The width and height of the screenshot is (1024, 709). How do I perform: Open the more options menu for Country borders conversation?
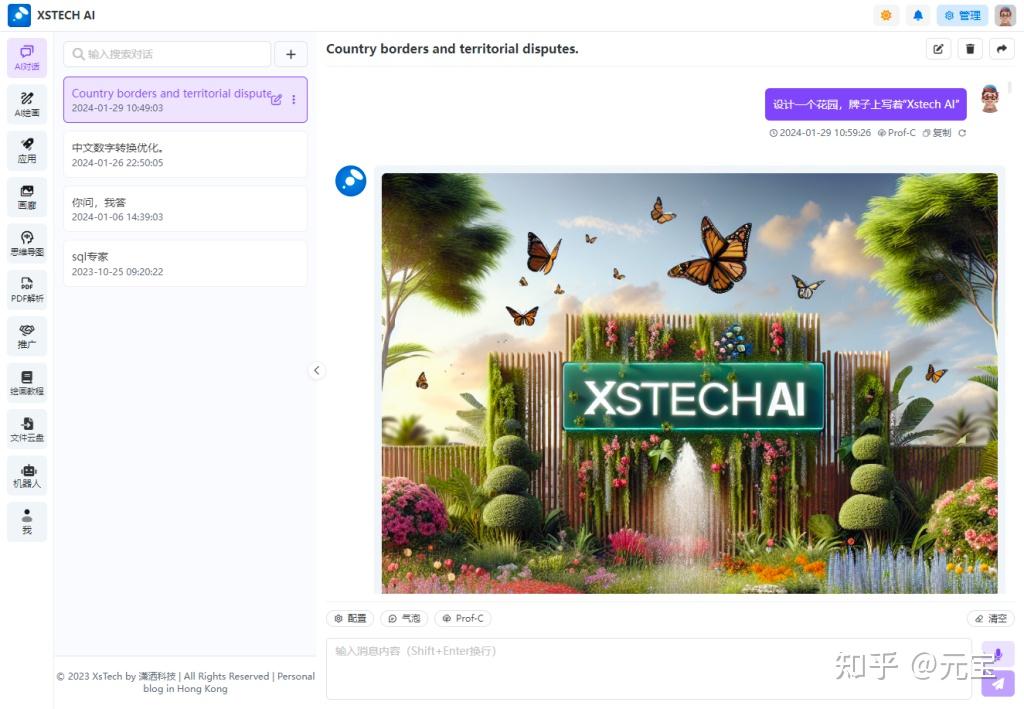tap(293, 99)
